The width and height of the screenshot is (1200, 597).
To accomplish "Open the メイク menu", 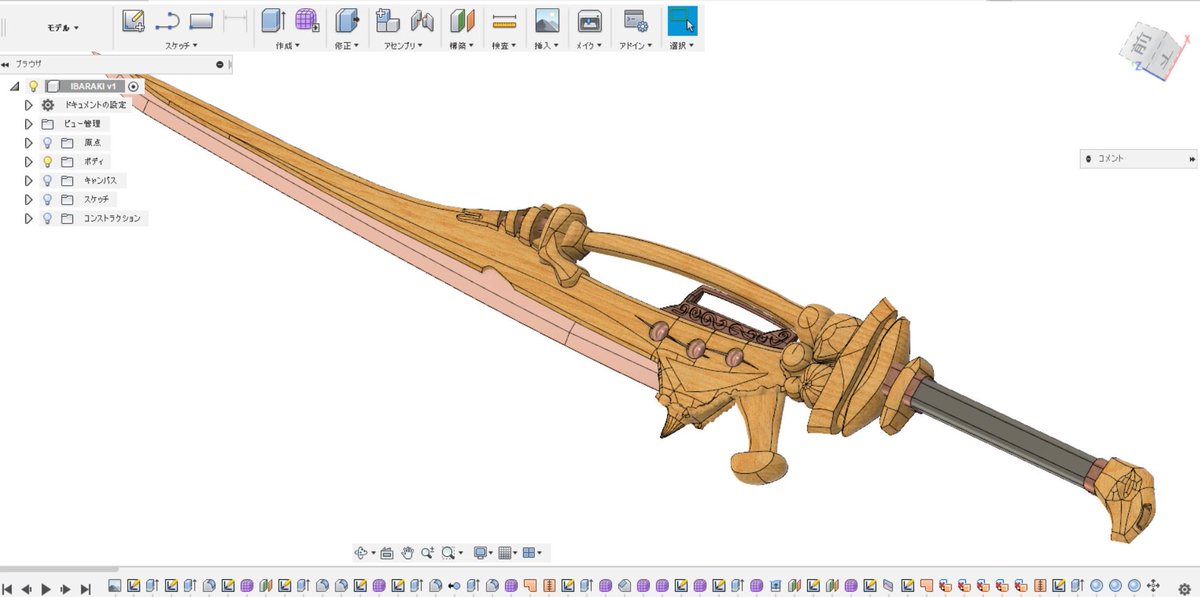I will coord(589,45).
